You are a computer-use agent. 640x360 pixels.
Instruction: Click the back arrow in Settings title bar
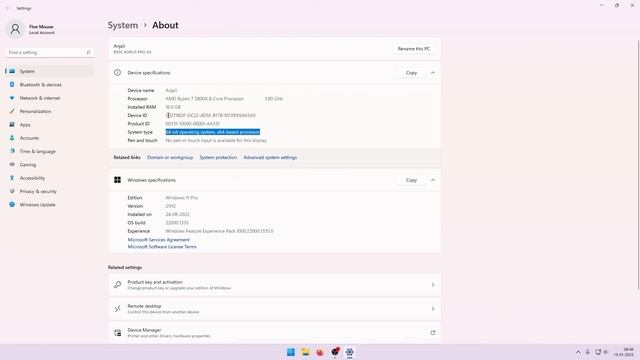7,8
